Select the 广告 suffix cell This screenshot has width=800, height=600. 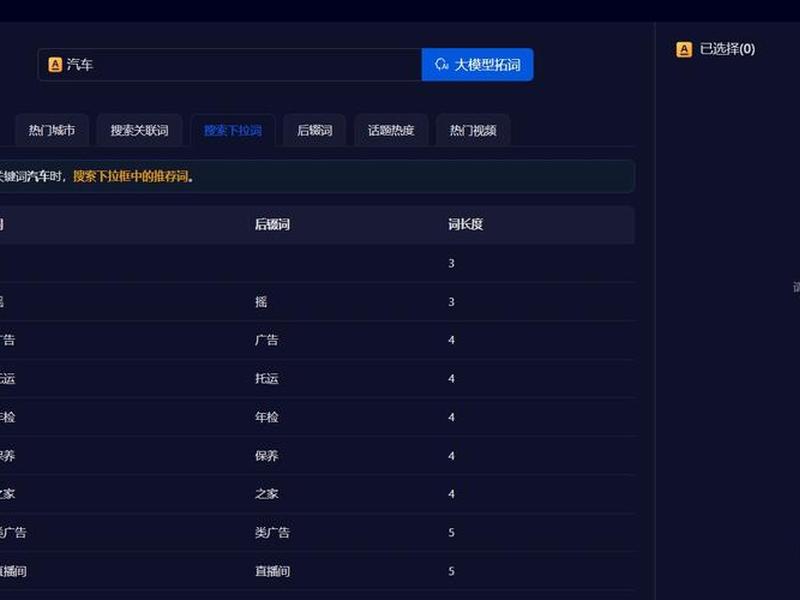266,340
